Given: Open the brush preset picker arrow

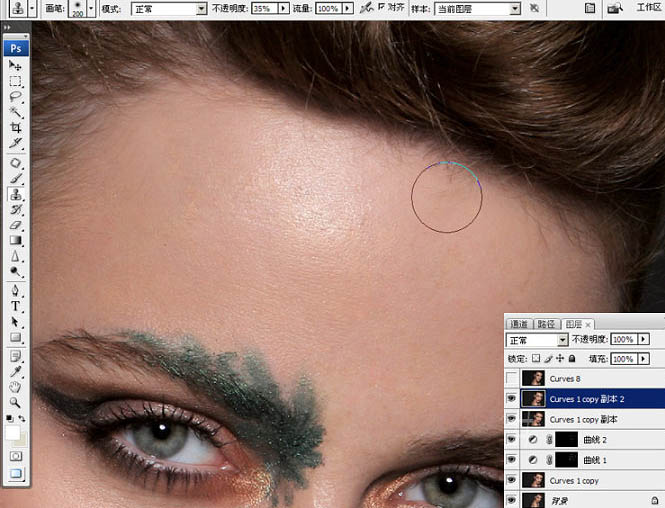Looking at the screenshot, I should [x=91, y=8].
